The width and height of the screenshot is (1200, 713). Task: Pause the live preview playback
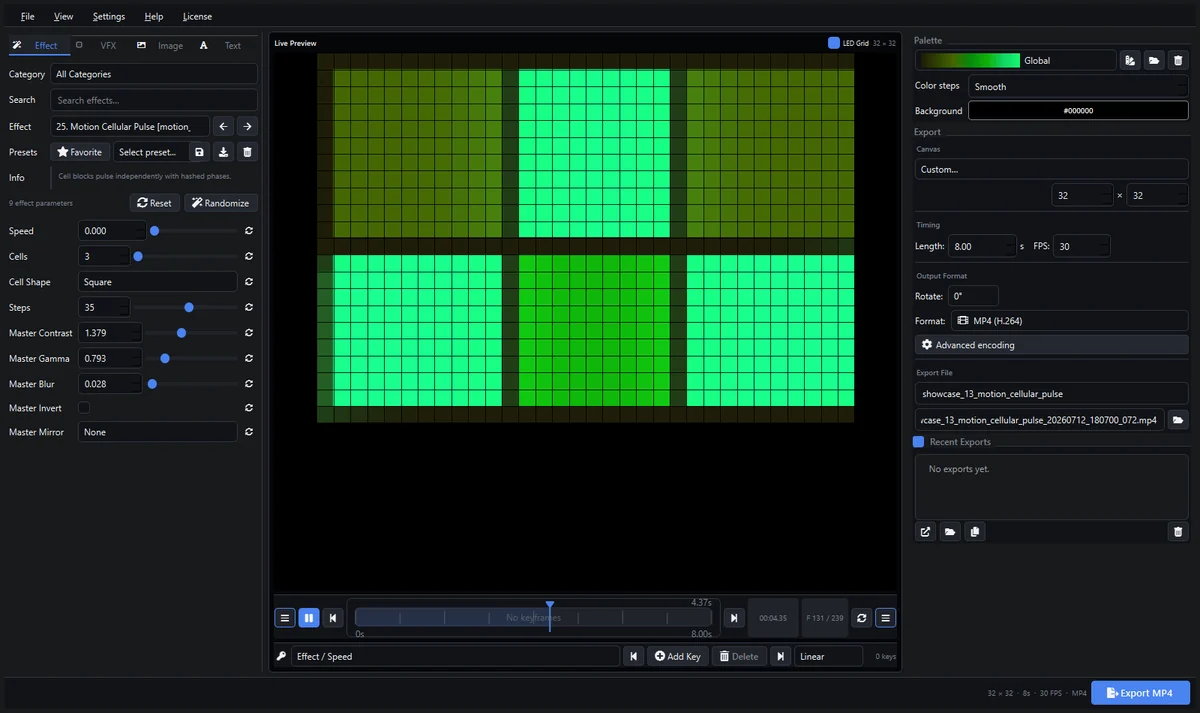point(309,618)
